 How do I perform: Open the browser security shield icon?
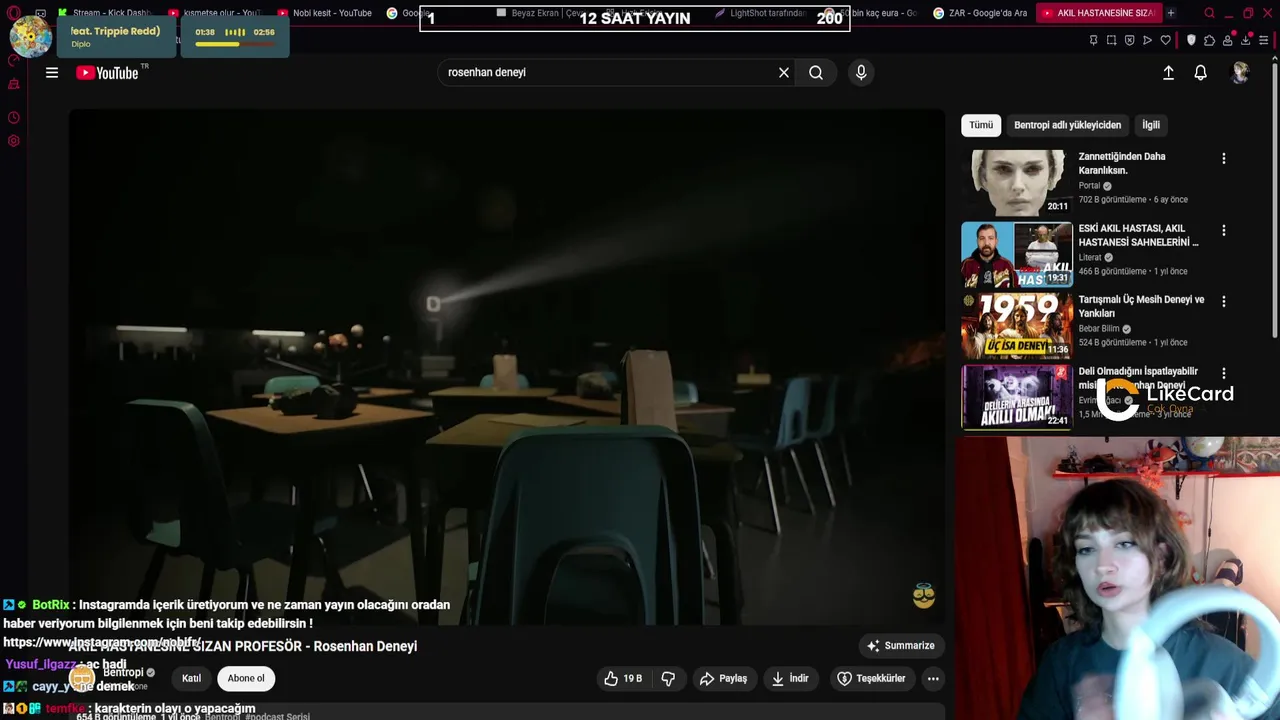(x=1191, y=40)
